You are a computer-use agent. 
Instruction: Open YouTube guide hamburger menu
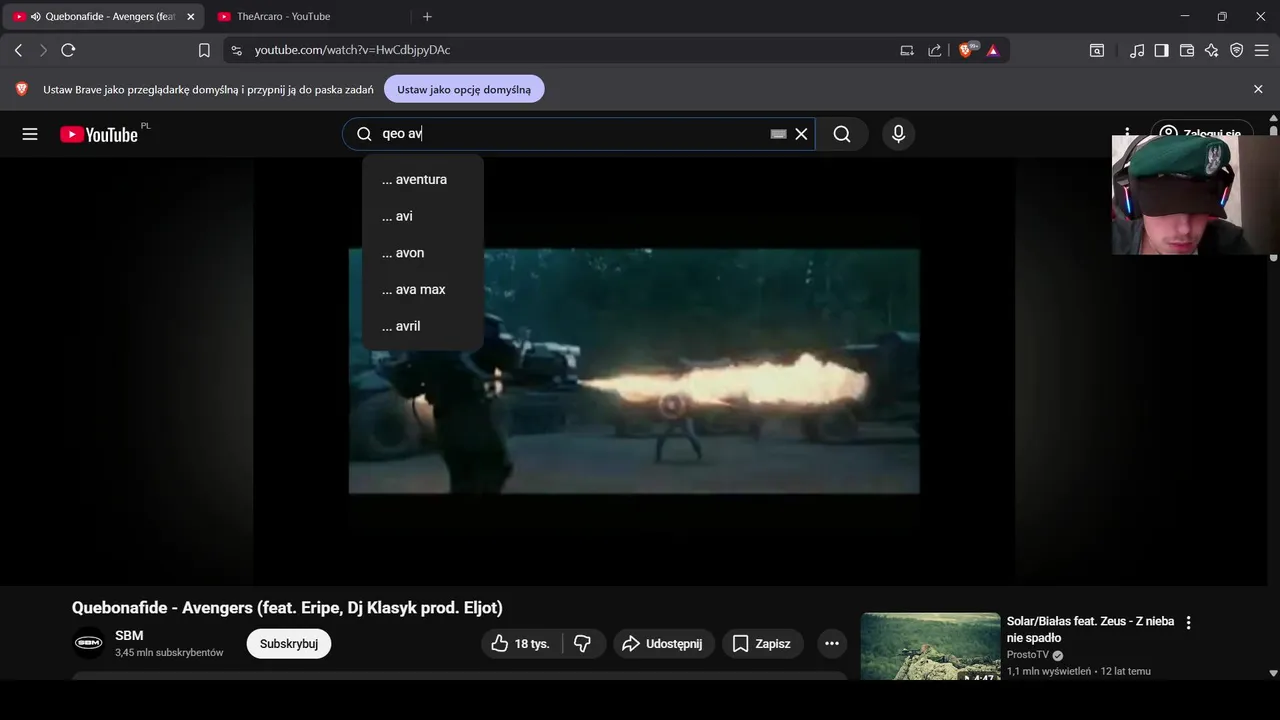30,134
